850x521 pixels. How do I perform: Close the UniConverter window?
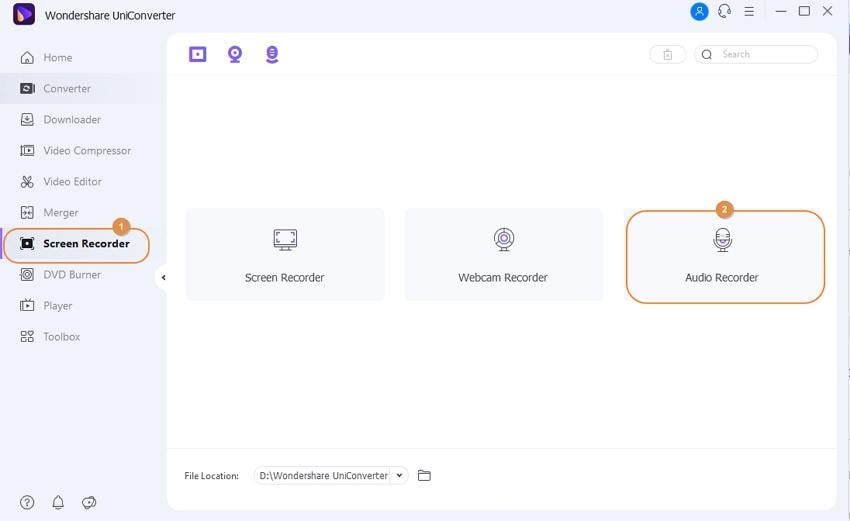click(827, 11)
